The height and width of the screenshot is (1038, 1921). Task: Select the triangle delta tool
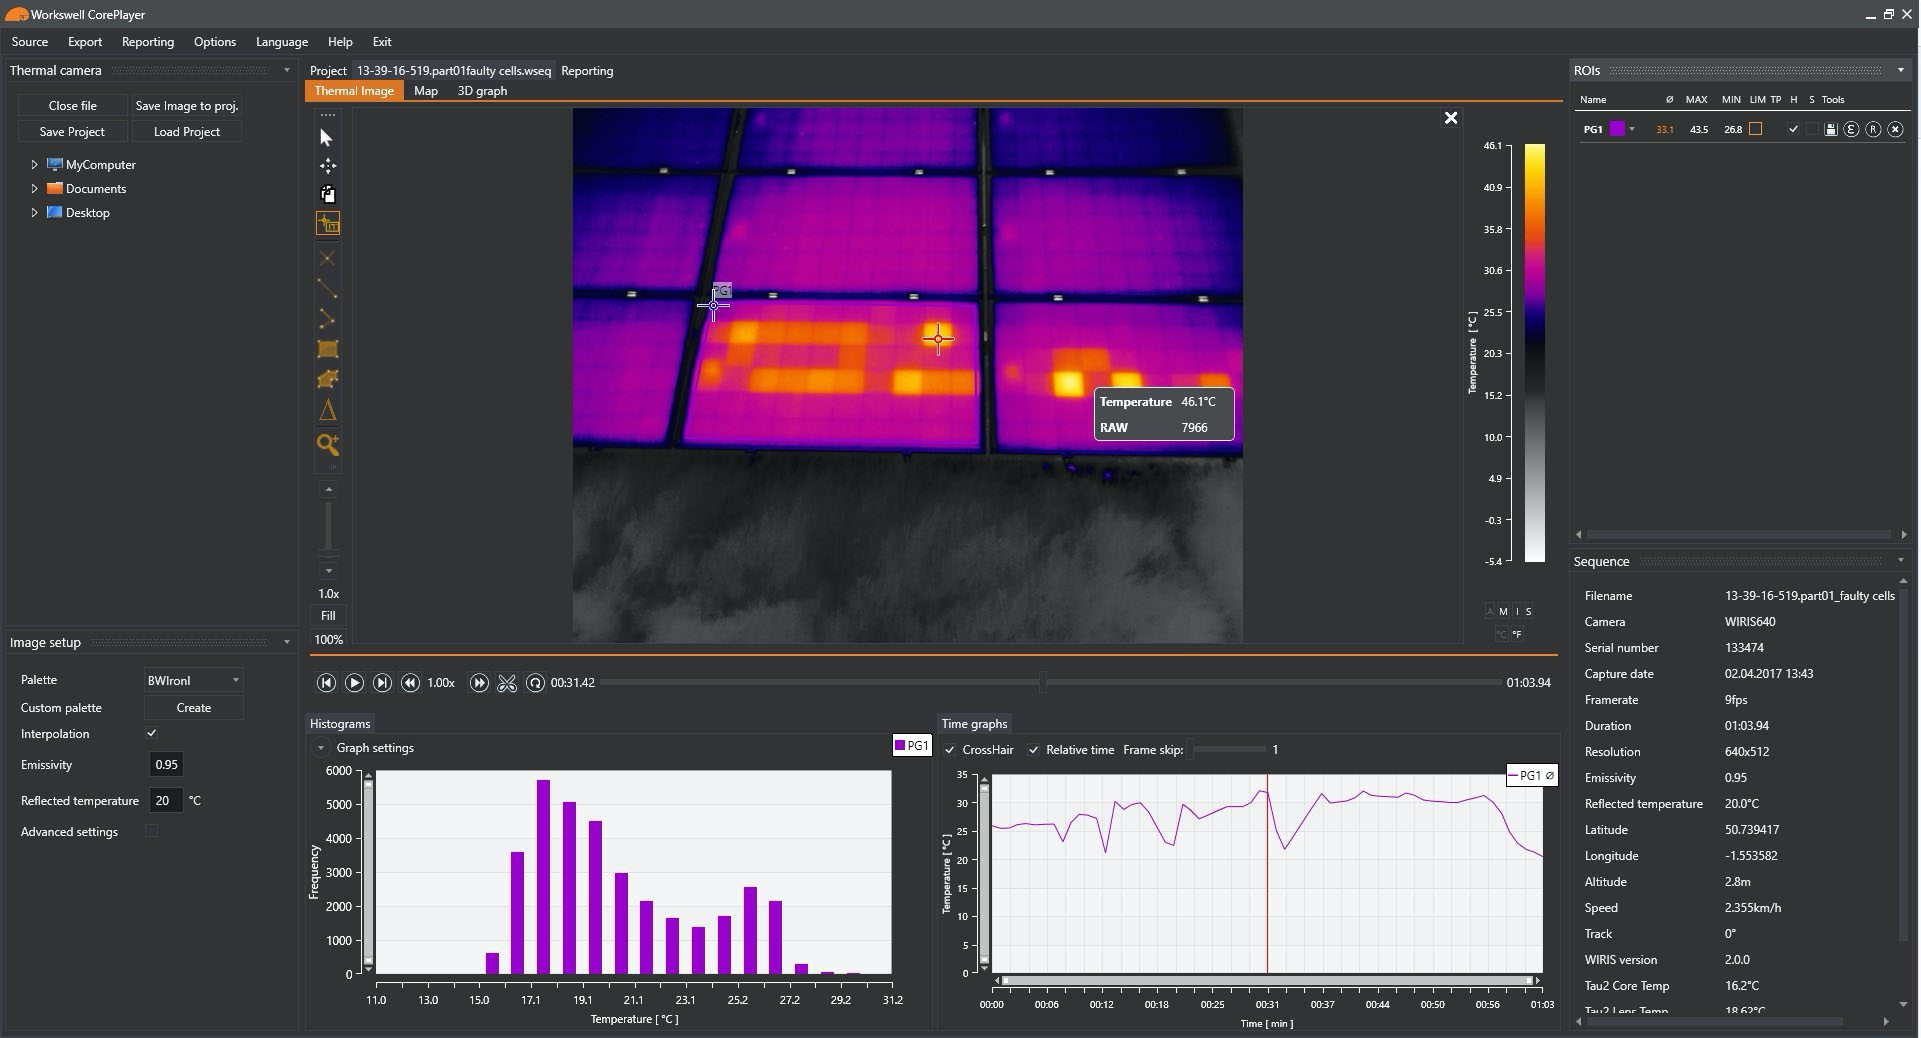pos(327,410)
